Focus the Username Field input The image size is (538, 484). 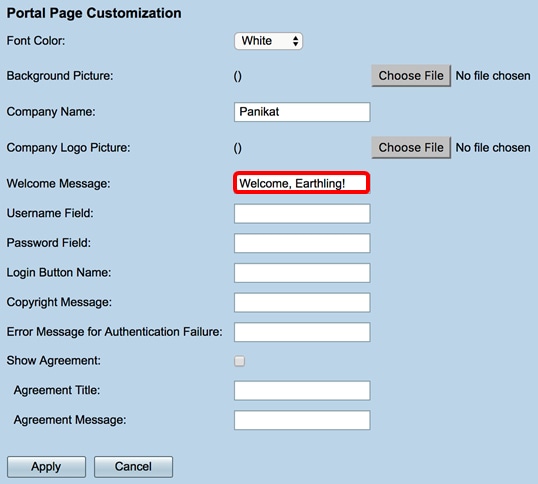coord(302,214)
